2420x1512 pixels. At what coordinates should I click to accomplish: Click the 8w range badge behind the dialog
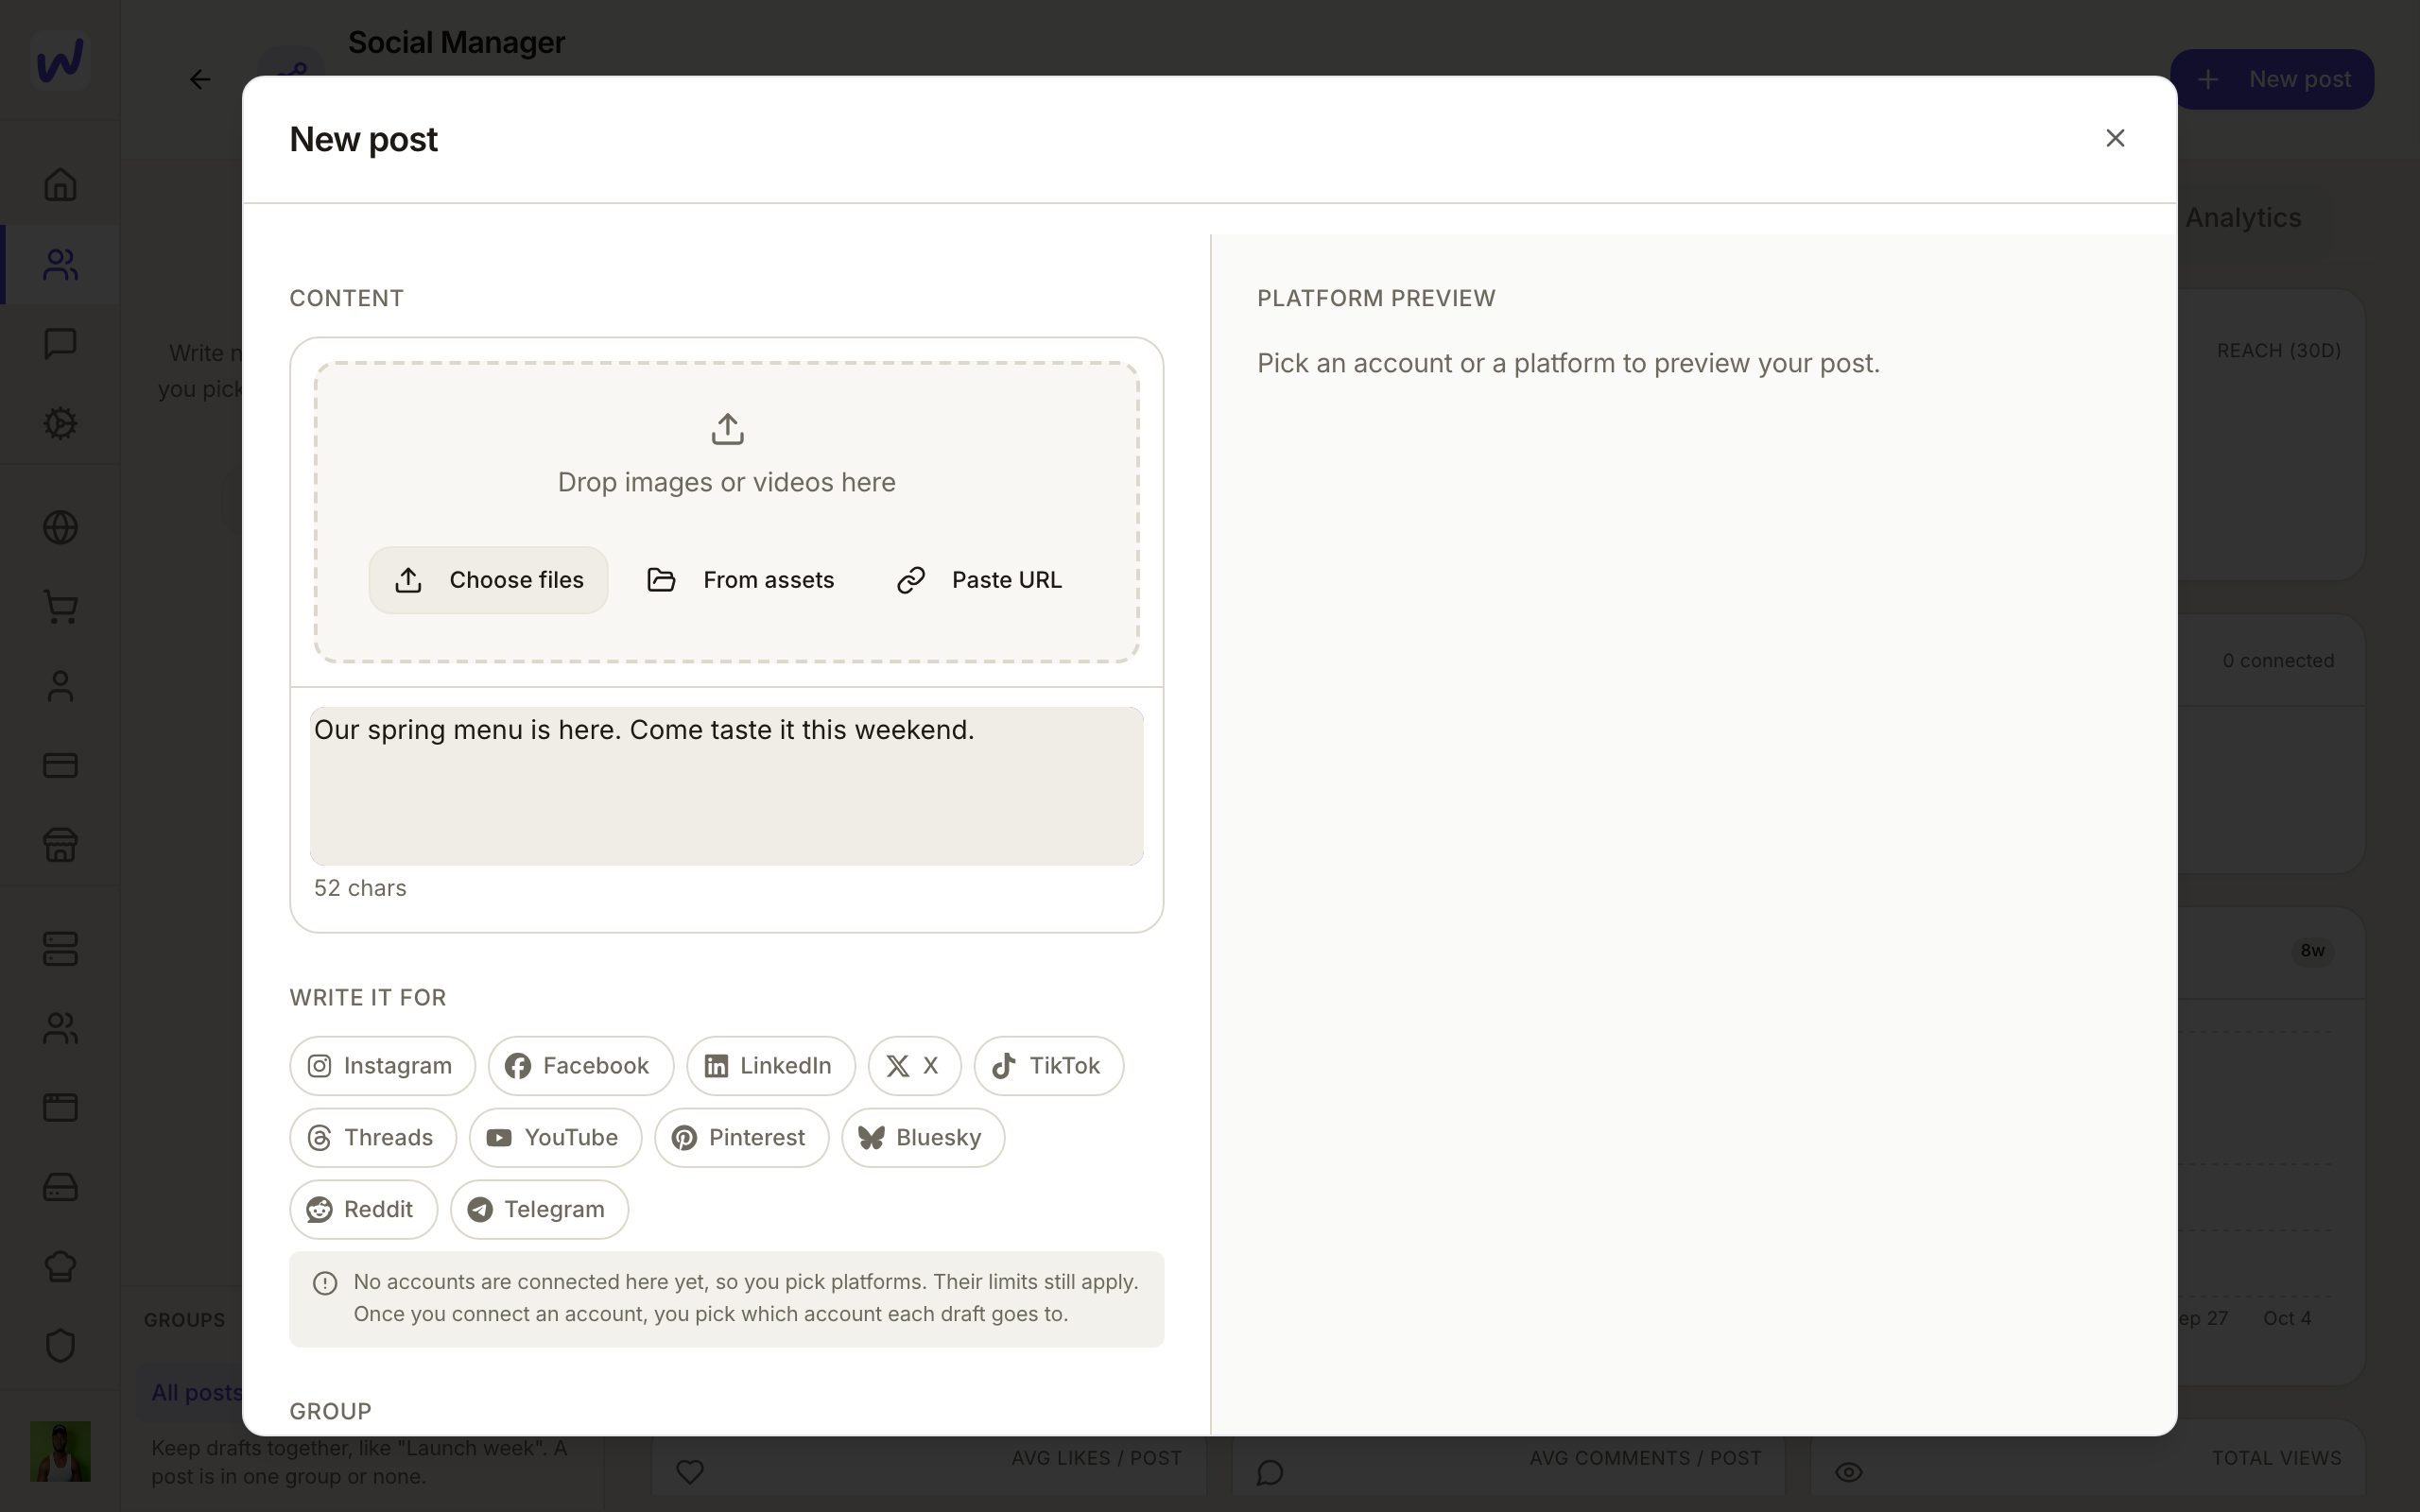pos(2312,951)
